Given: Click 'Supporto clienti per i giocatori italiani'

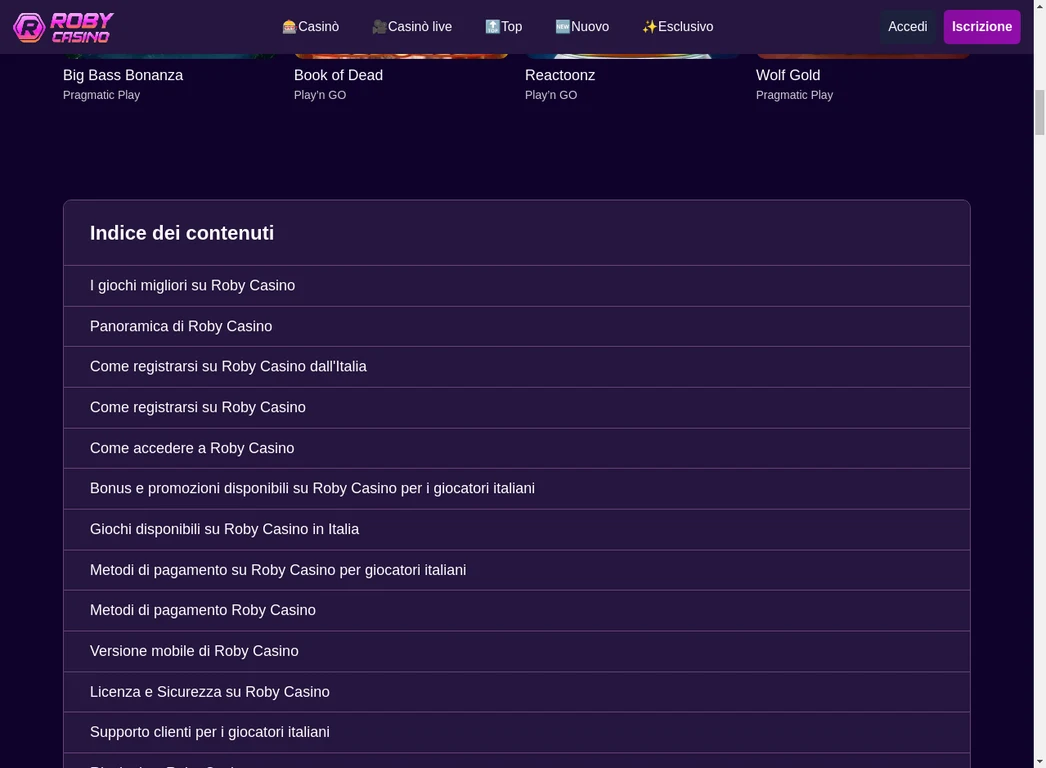Looking at the screenshot, I should 209,732.
